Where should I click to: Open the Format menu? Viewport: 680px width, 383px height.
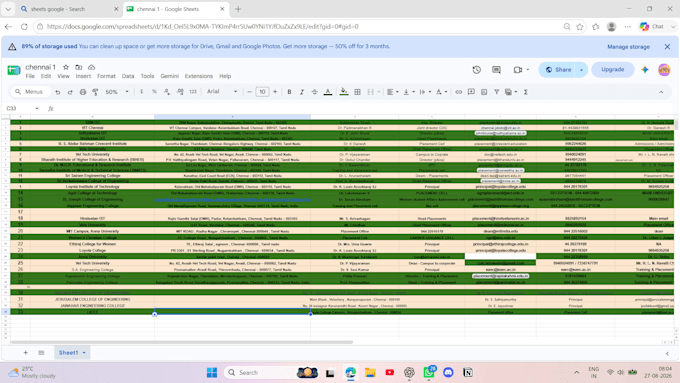[x=106, y=76]
